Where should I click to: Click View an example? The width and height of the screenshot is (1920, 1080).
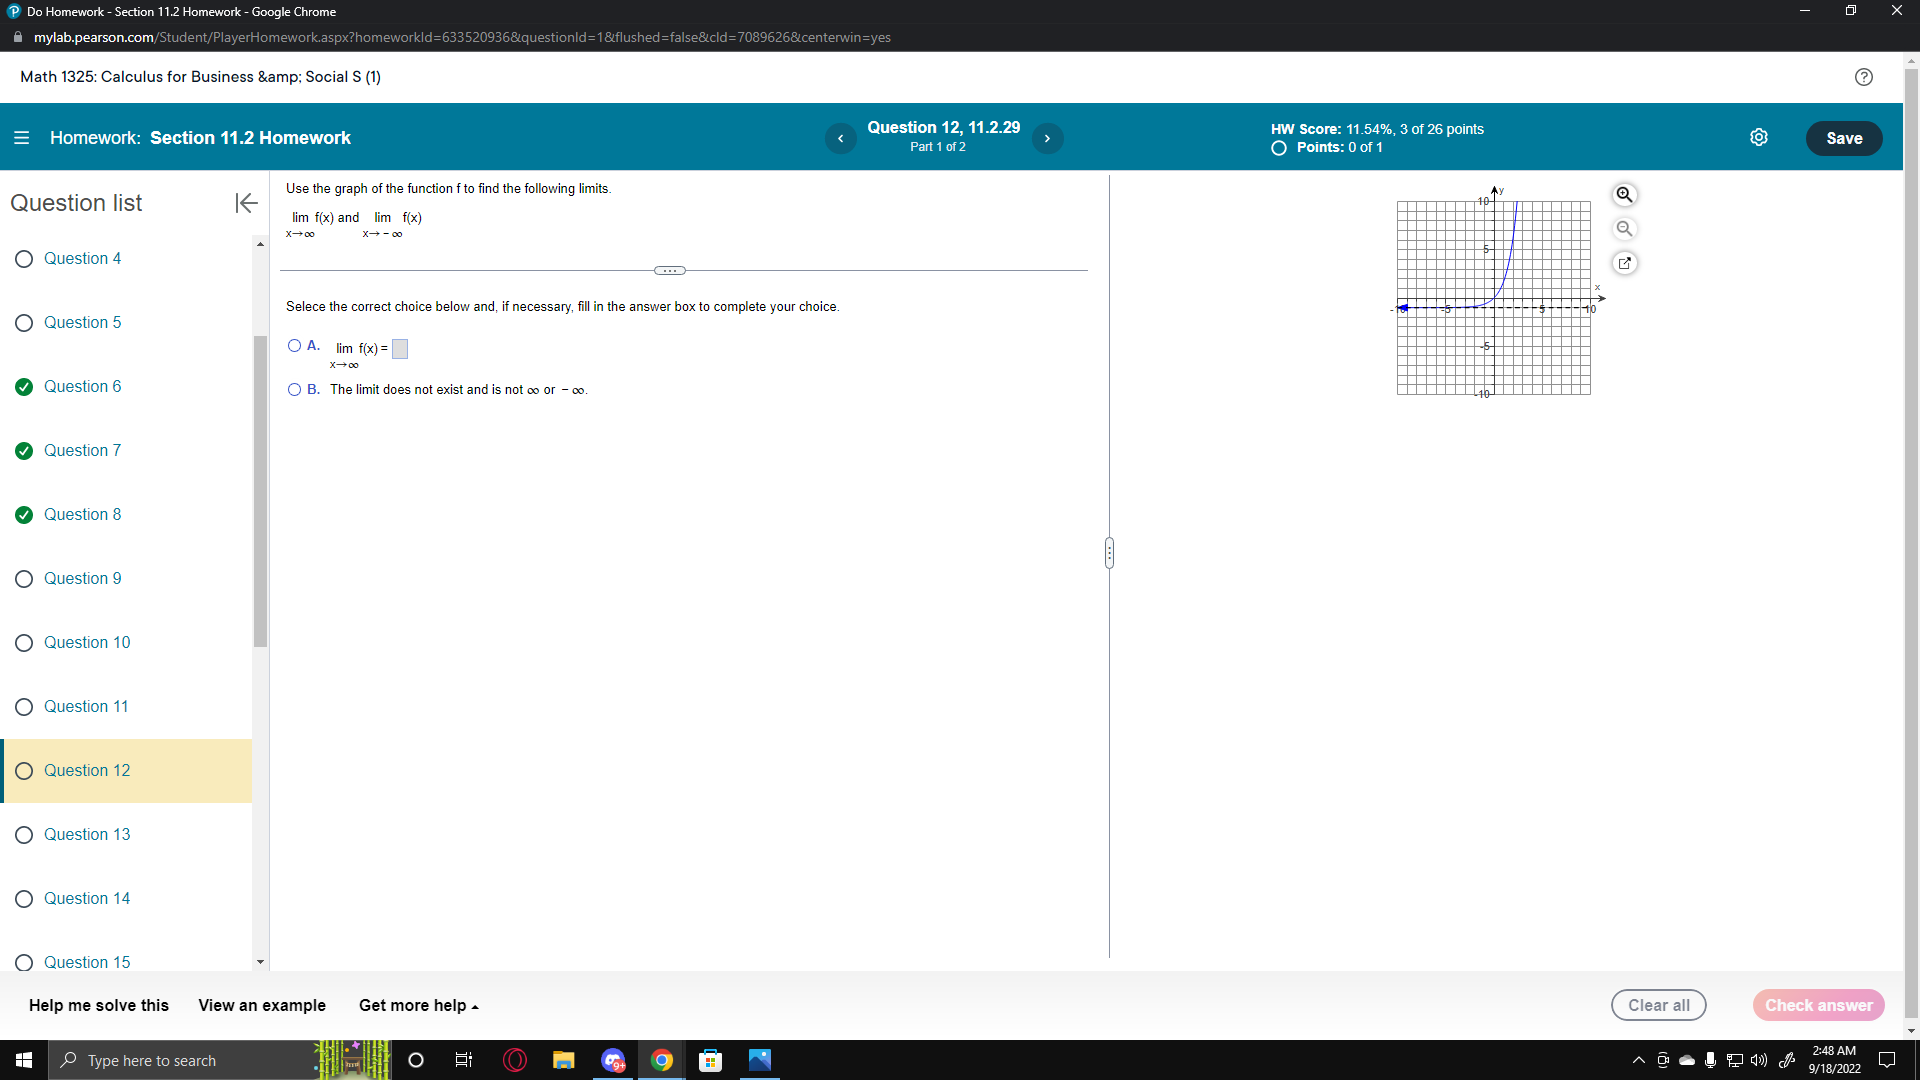coord(262,1006)
